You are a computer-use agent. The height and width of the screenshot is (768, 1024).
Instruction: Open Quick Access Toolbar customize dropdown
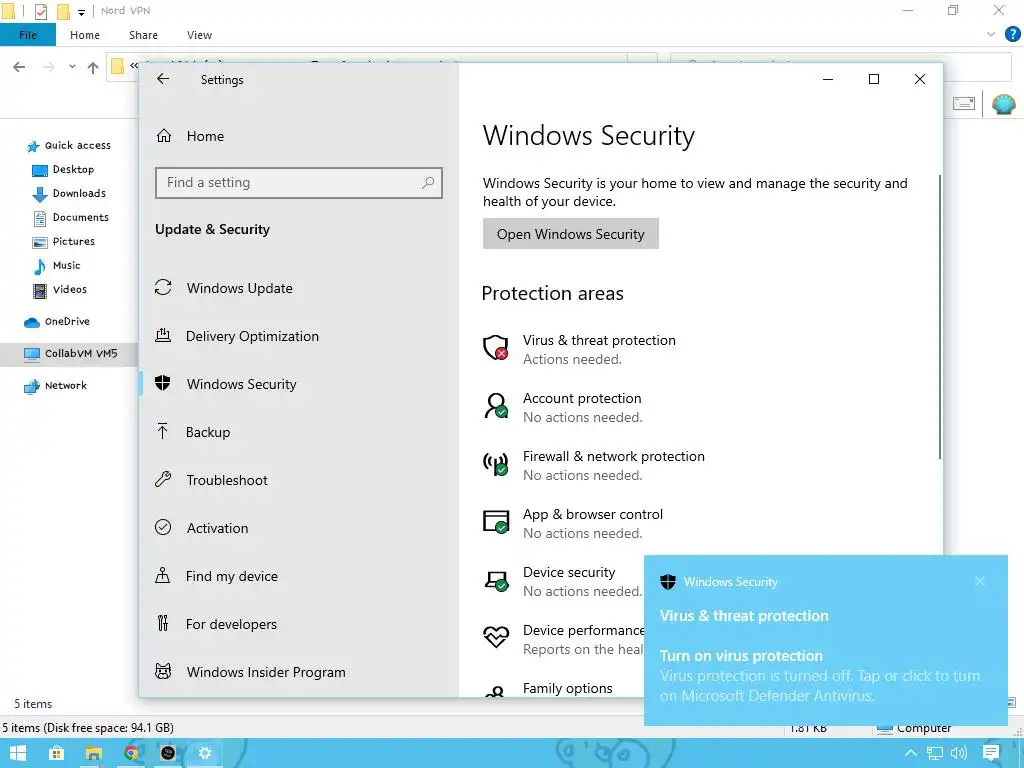(x=82, y=12)
